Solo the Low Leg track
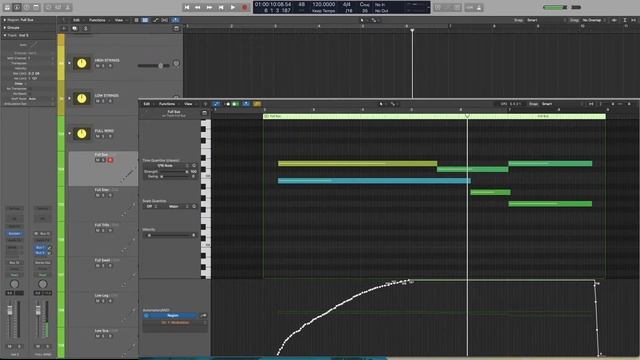 [x=103, y=301]
